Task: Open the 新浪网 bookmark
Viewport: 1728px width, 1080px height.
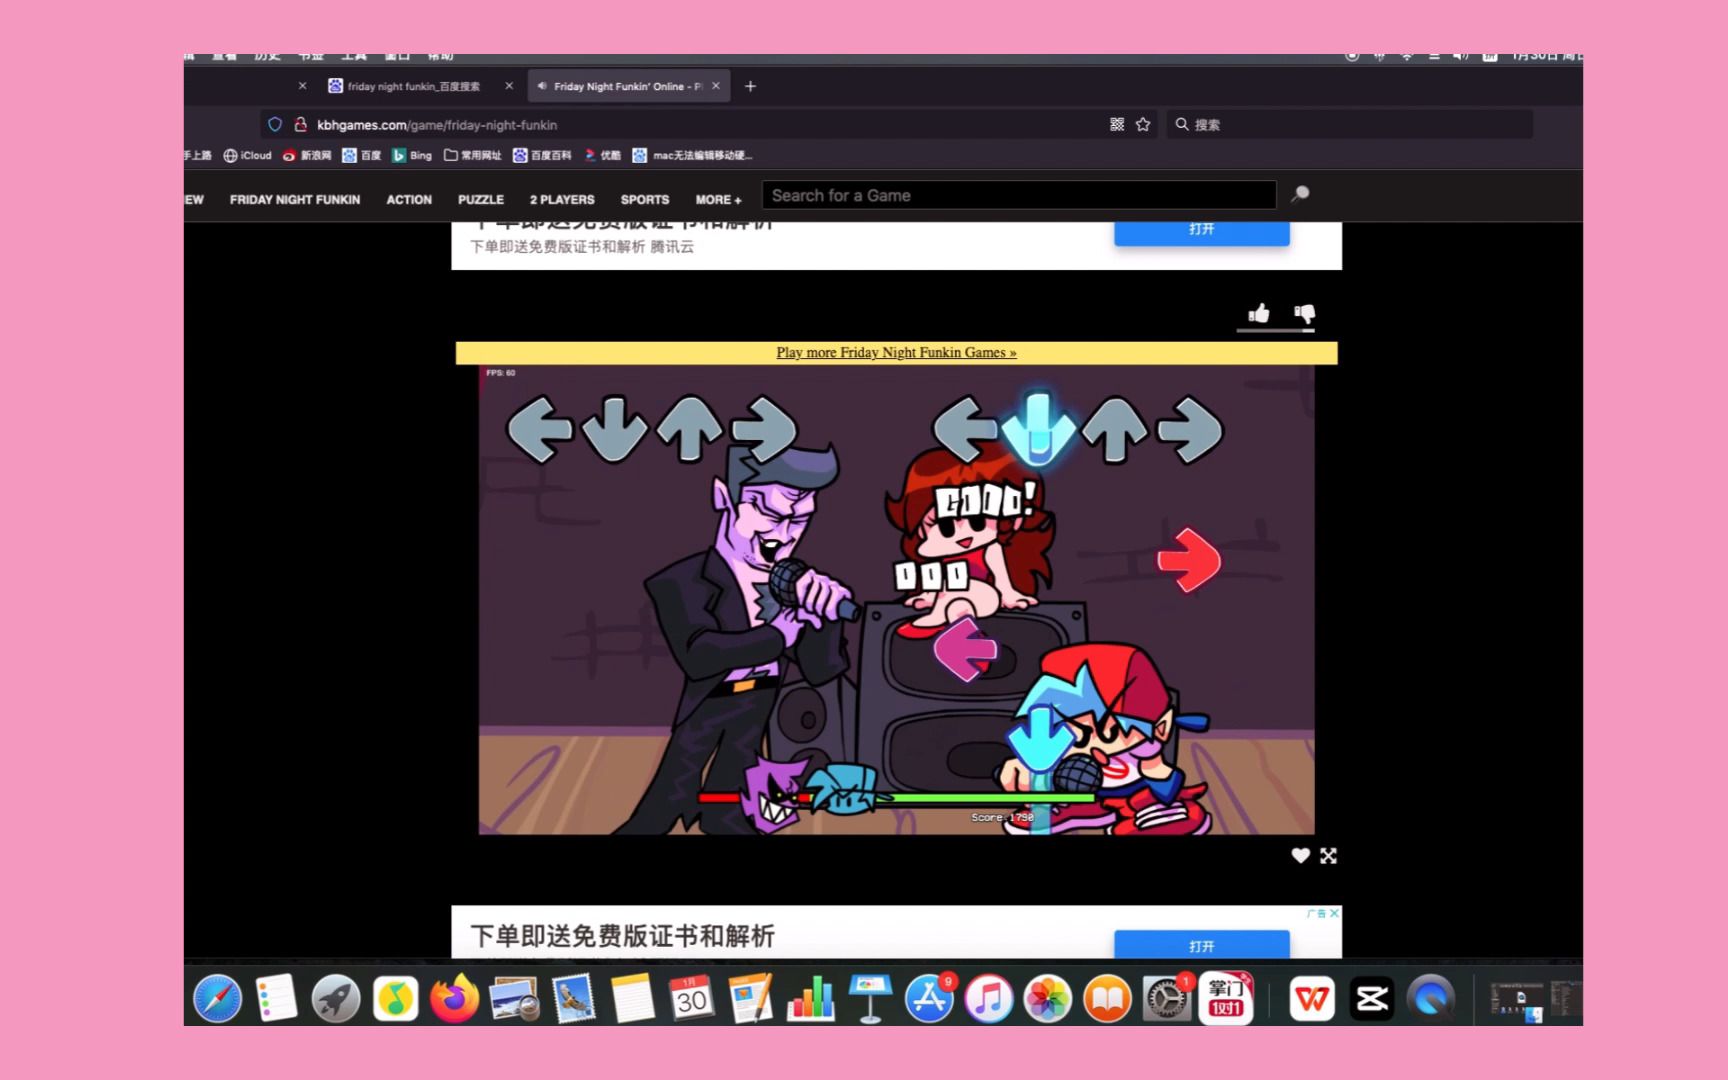Action: click(x=306, y=155)
